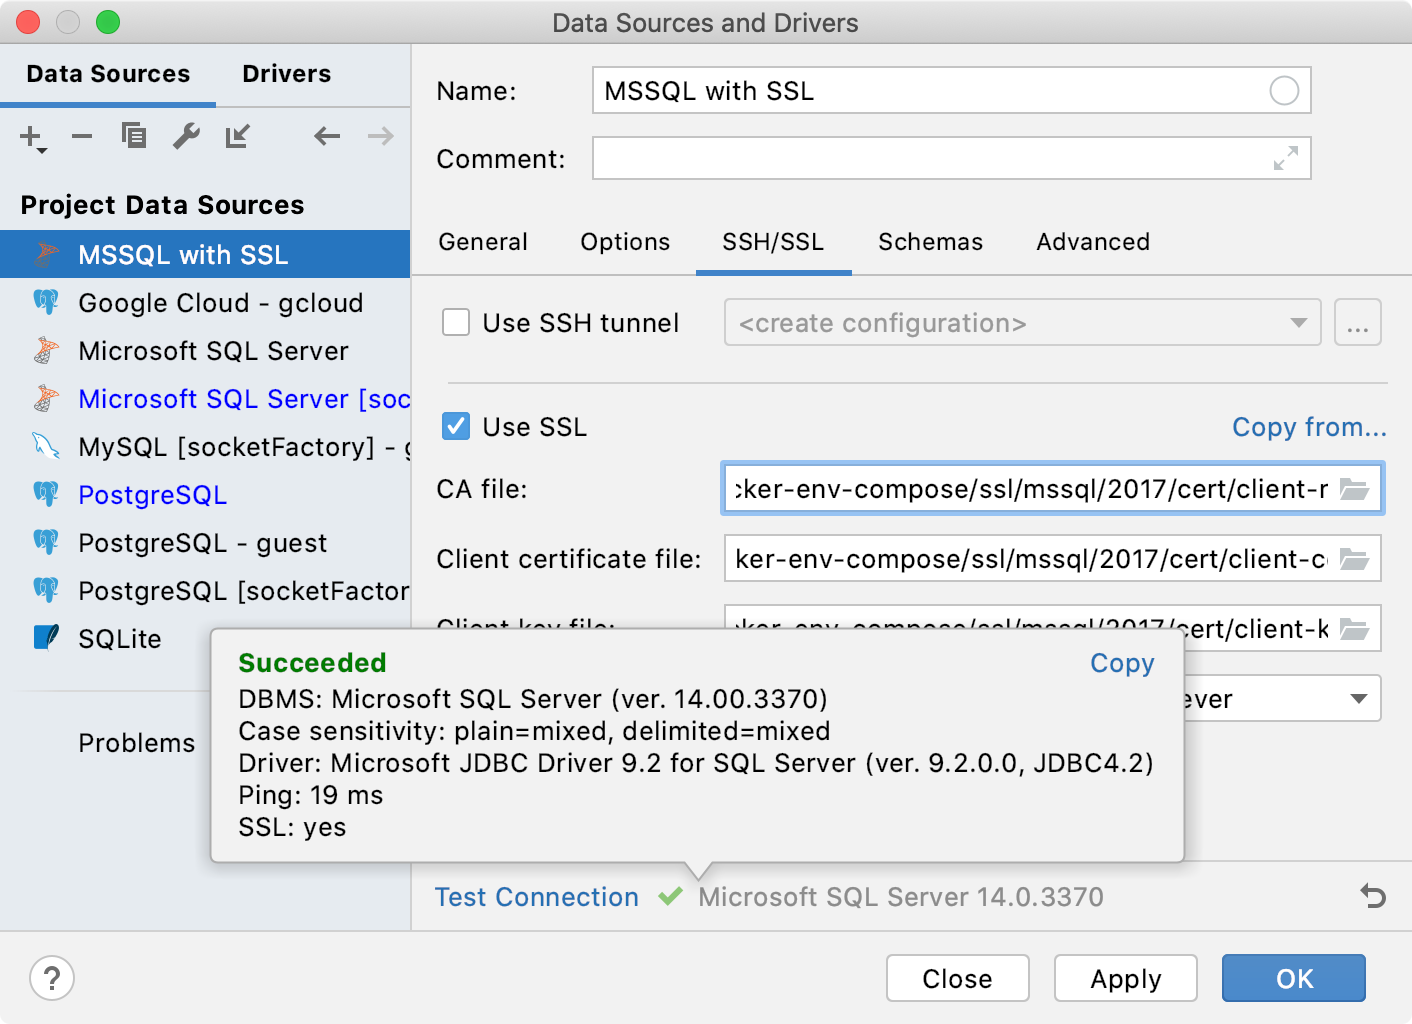Browse for the client certificate file

(x=1356, y=559)
